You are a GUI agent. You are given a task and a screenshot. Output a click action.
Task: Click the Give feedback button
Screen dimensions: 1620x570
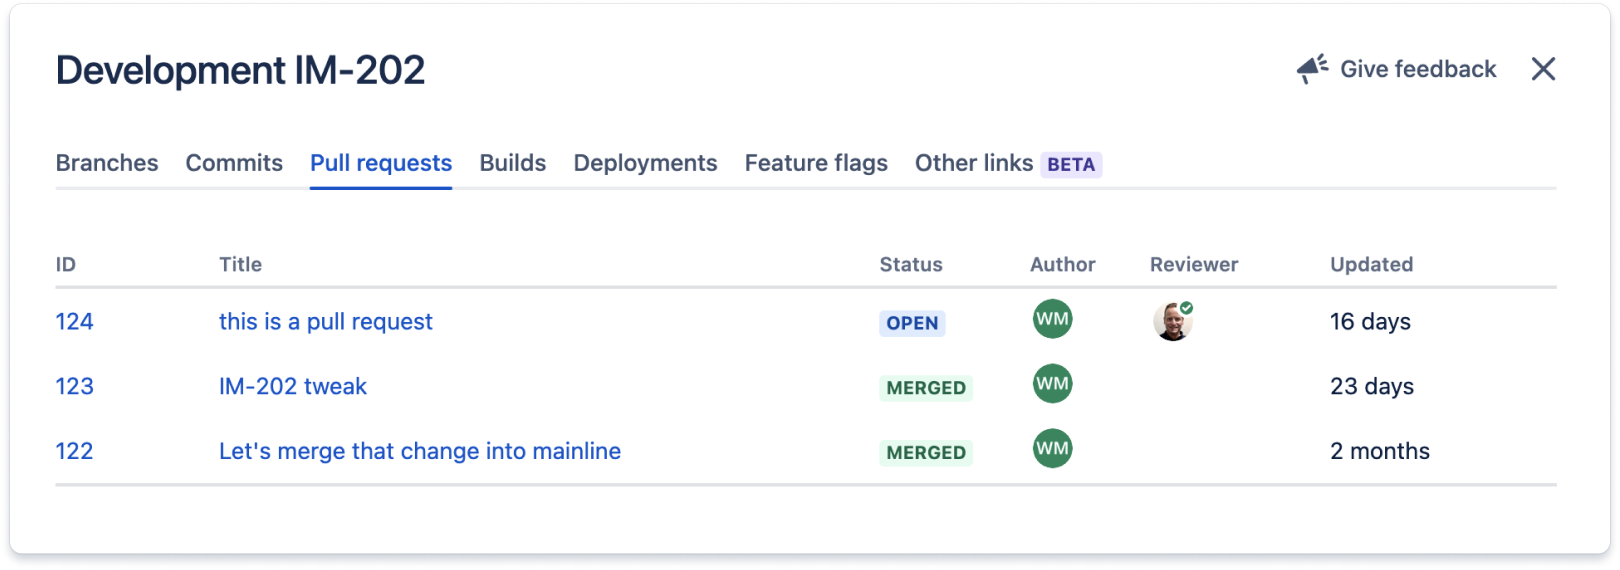point(1417,69)
